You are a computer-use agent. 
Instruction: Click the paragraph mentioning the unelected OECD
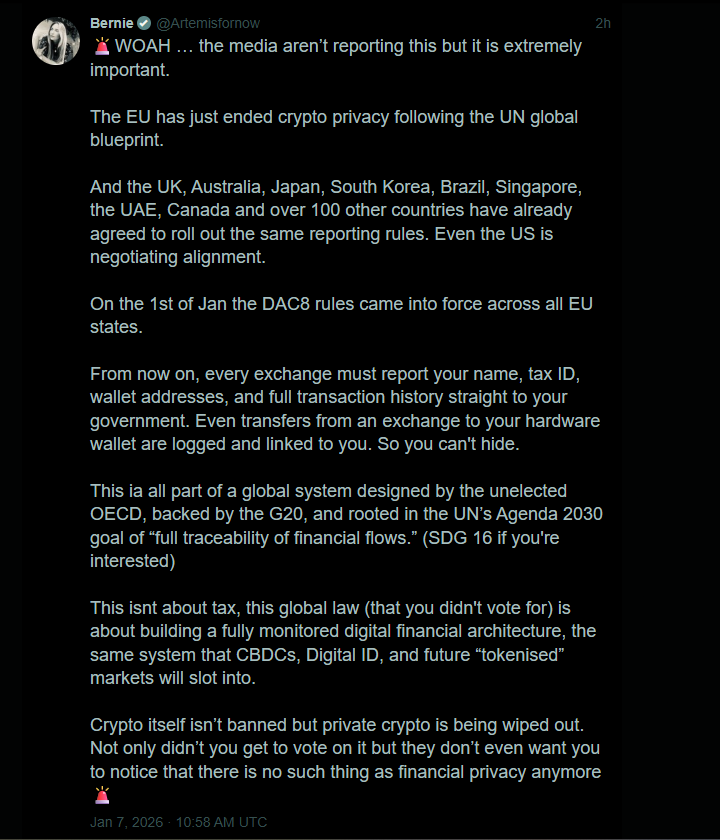(x=345, y=526)
